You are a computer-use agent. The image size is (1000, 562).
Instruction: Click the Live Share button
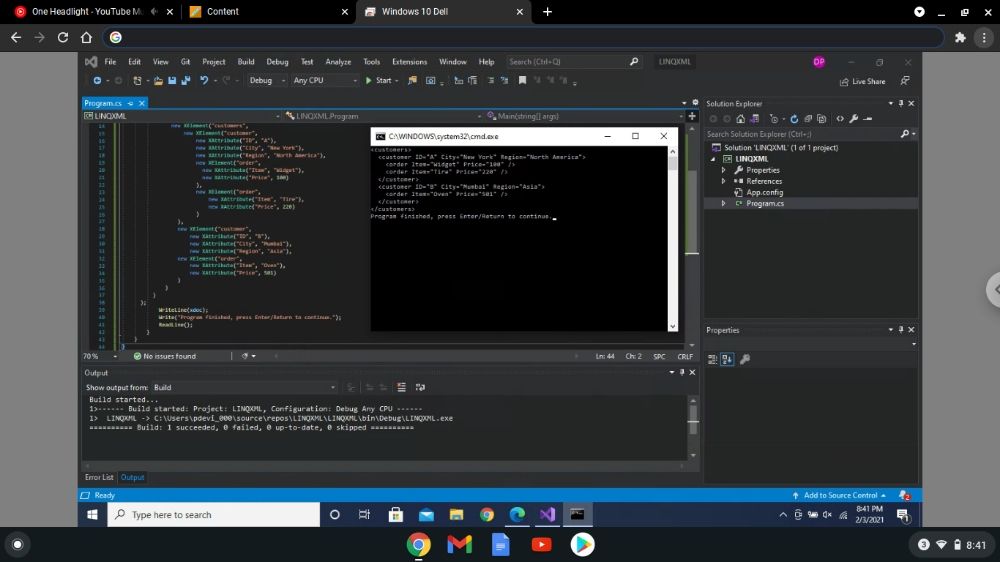pos(863,81)
